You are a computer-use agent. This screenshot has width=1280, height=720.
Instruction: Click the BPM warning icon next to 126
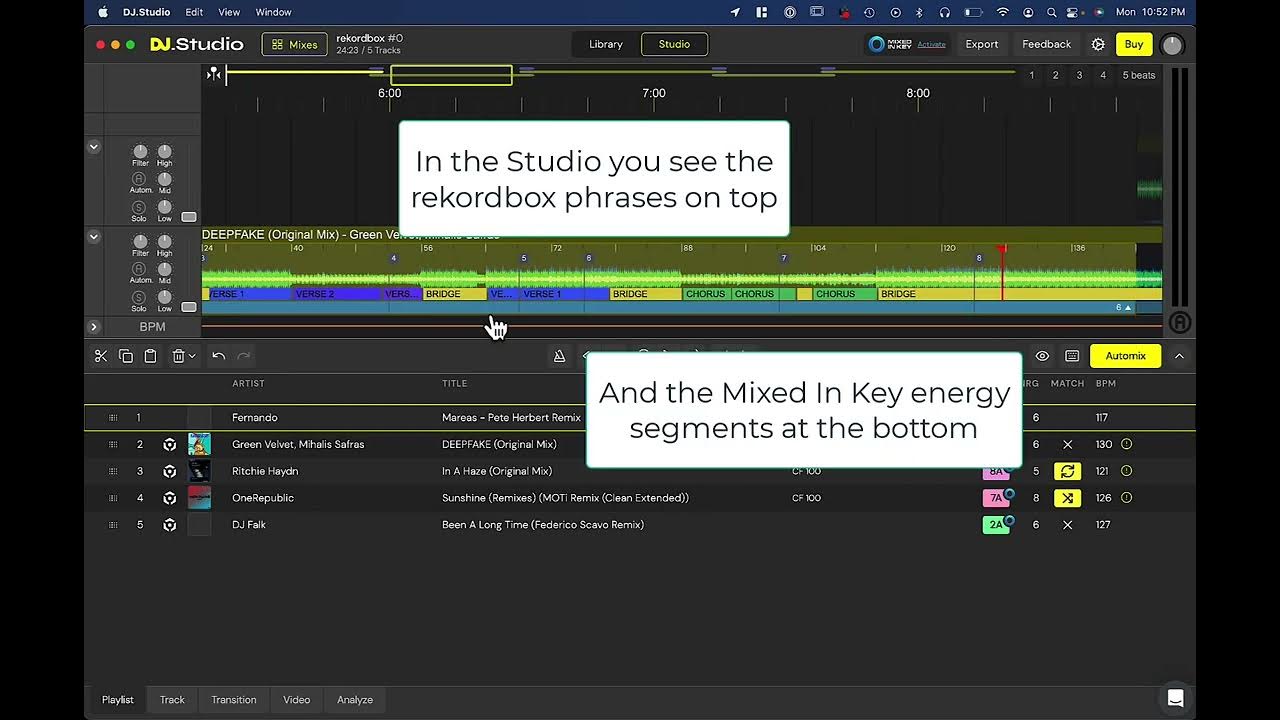(1126, 498)
